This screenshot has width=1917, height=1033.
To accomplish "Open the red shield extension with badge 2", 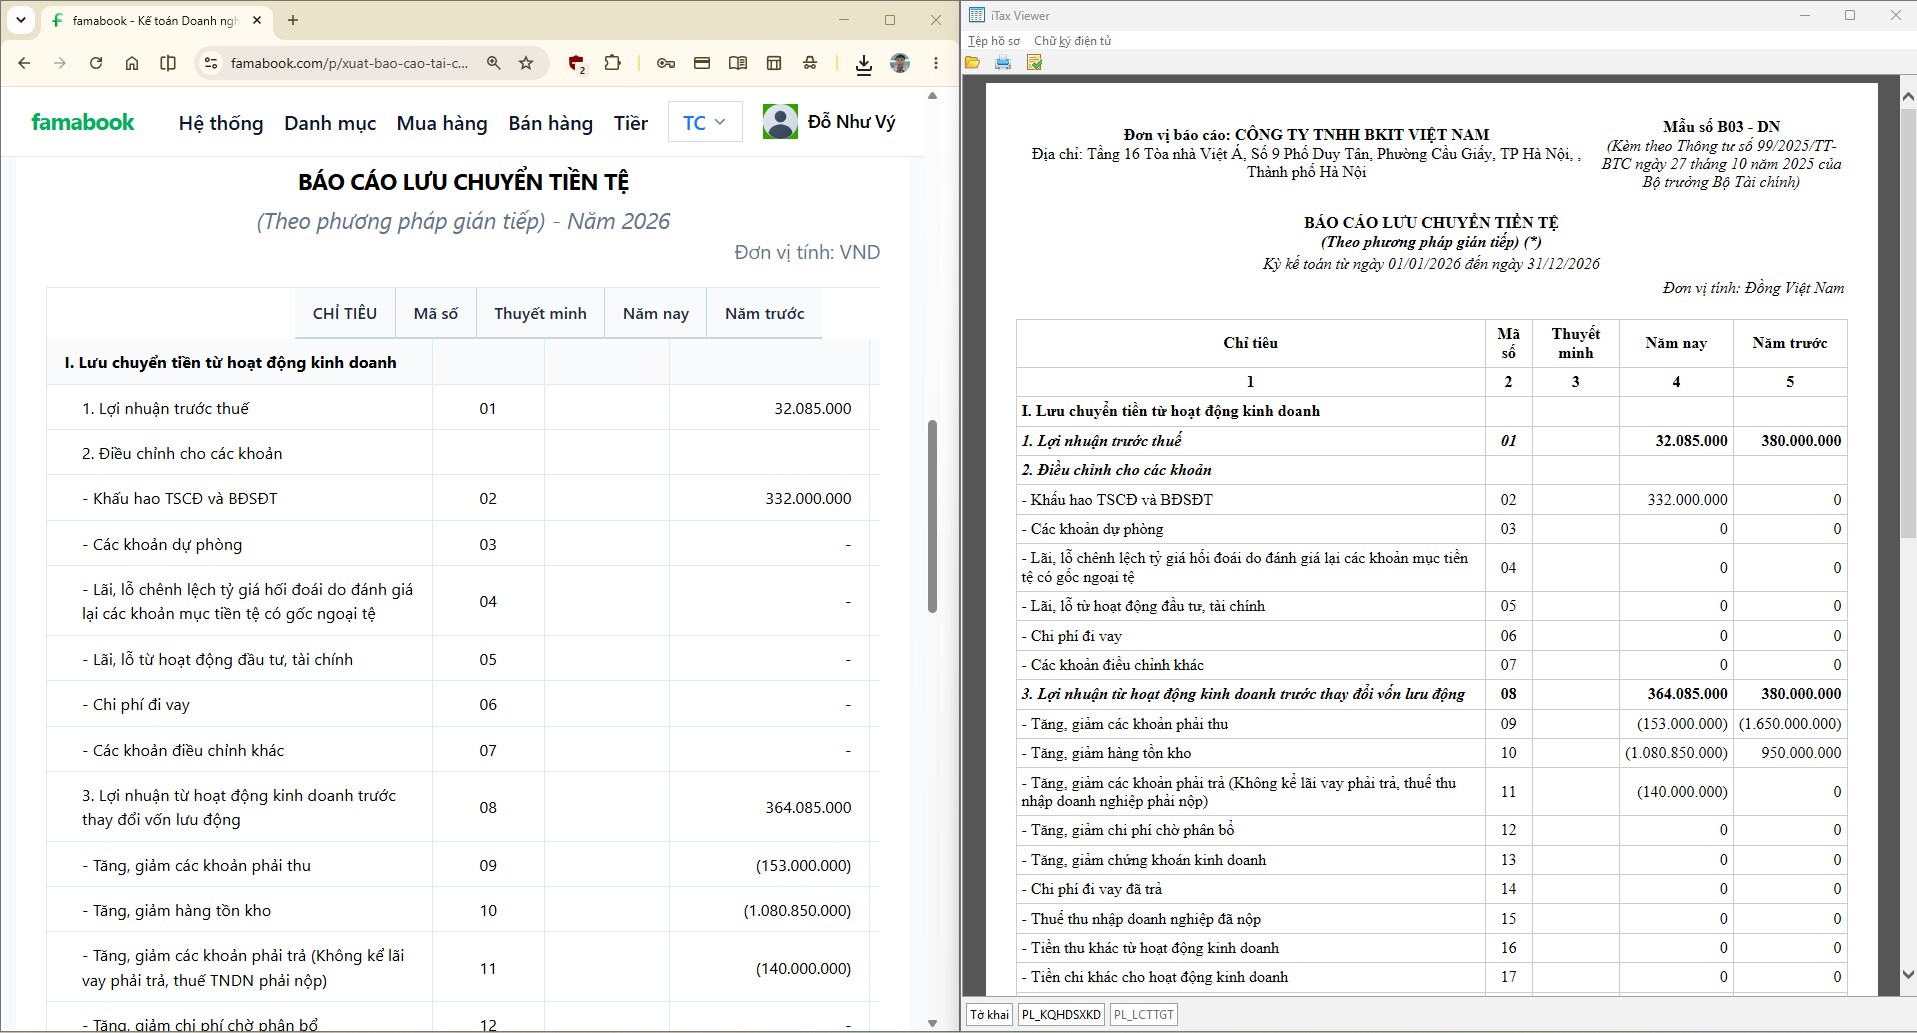I will point(576,64).
